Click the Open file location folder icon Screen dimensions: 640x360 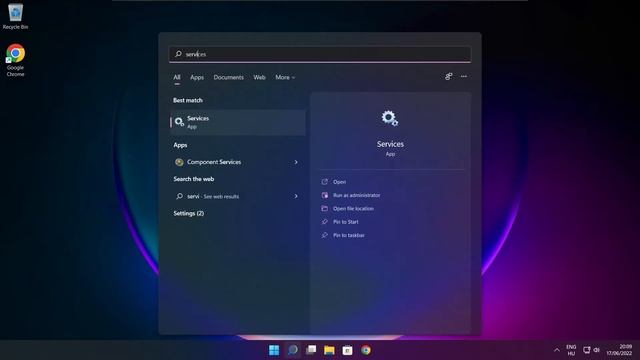click(324, 209)
